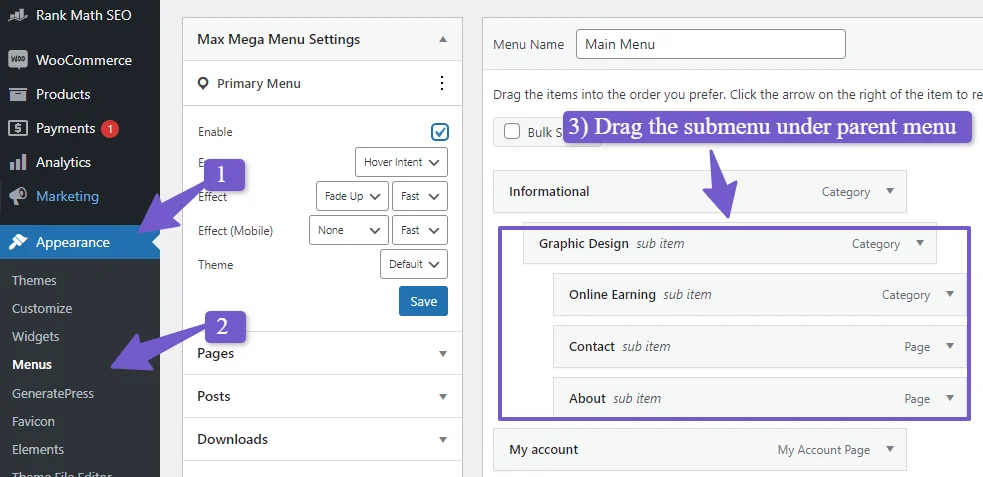Select the Informational menu item title

point(549,191)
